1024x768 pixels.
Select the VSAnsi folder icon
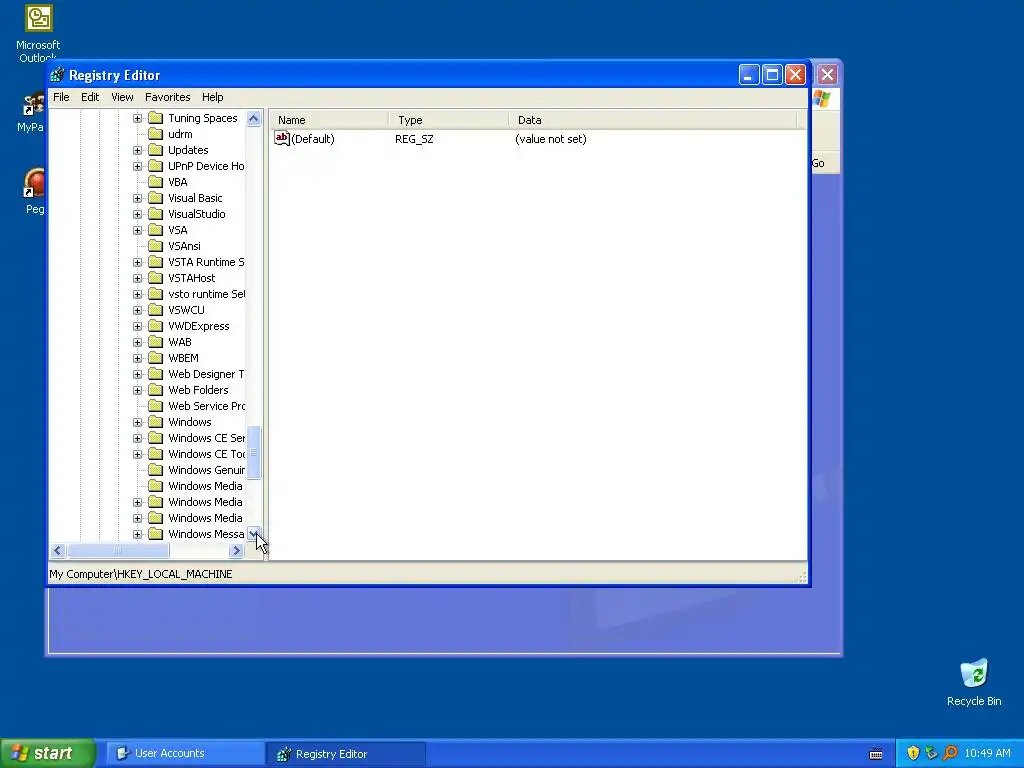tap(155, 246)
